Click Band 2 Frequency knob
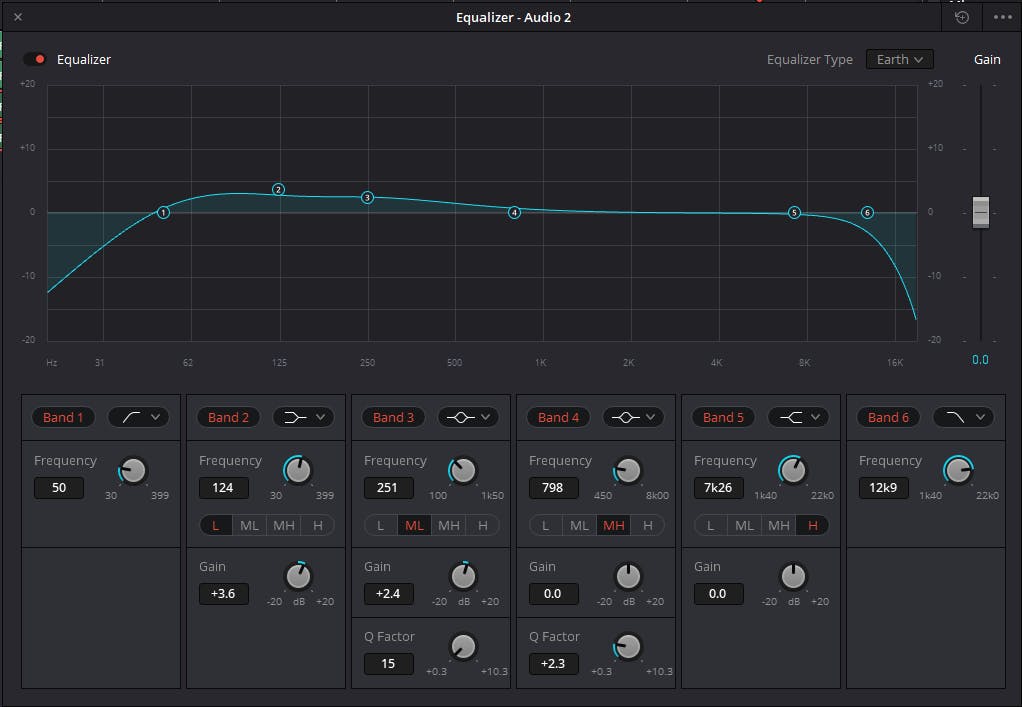Image resolution: width=1022 pixels, height=707 pixels. tap(298, 470)
